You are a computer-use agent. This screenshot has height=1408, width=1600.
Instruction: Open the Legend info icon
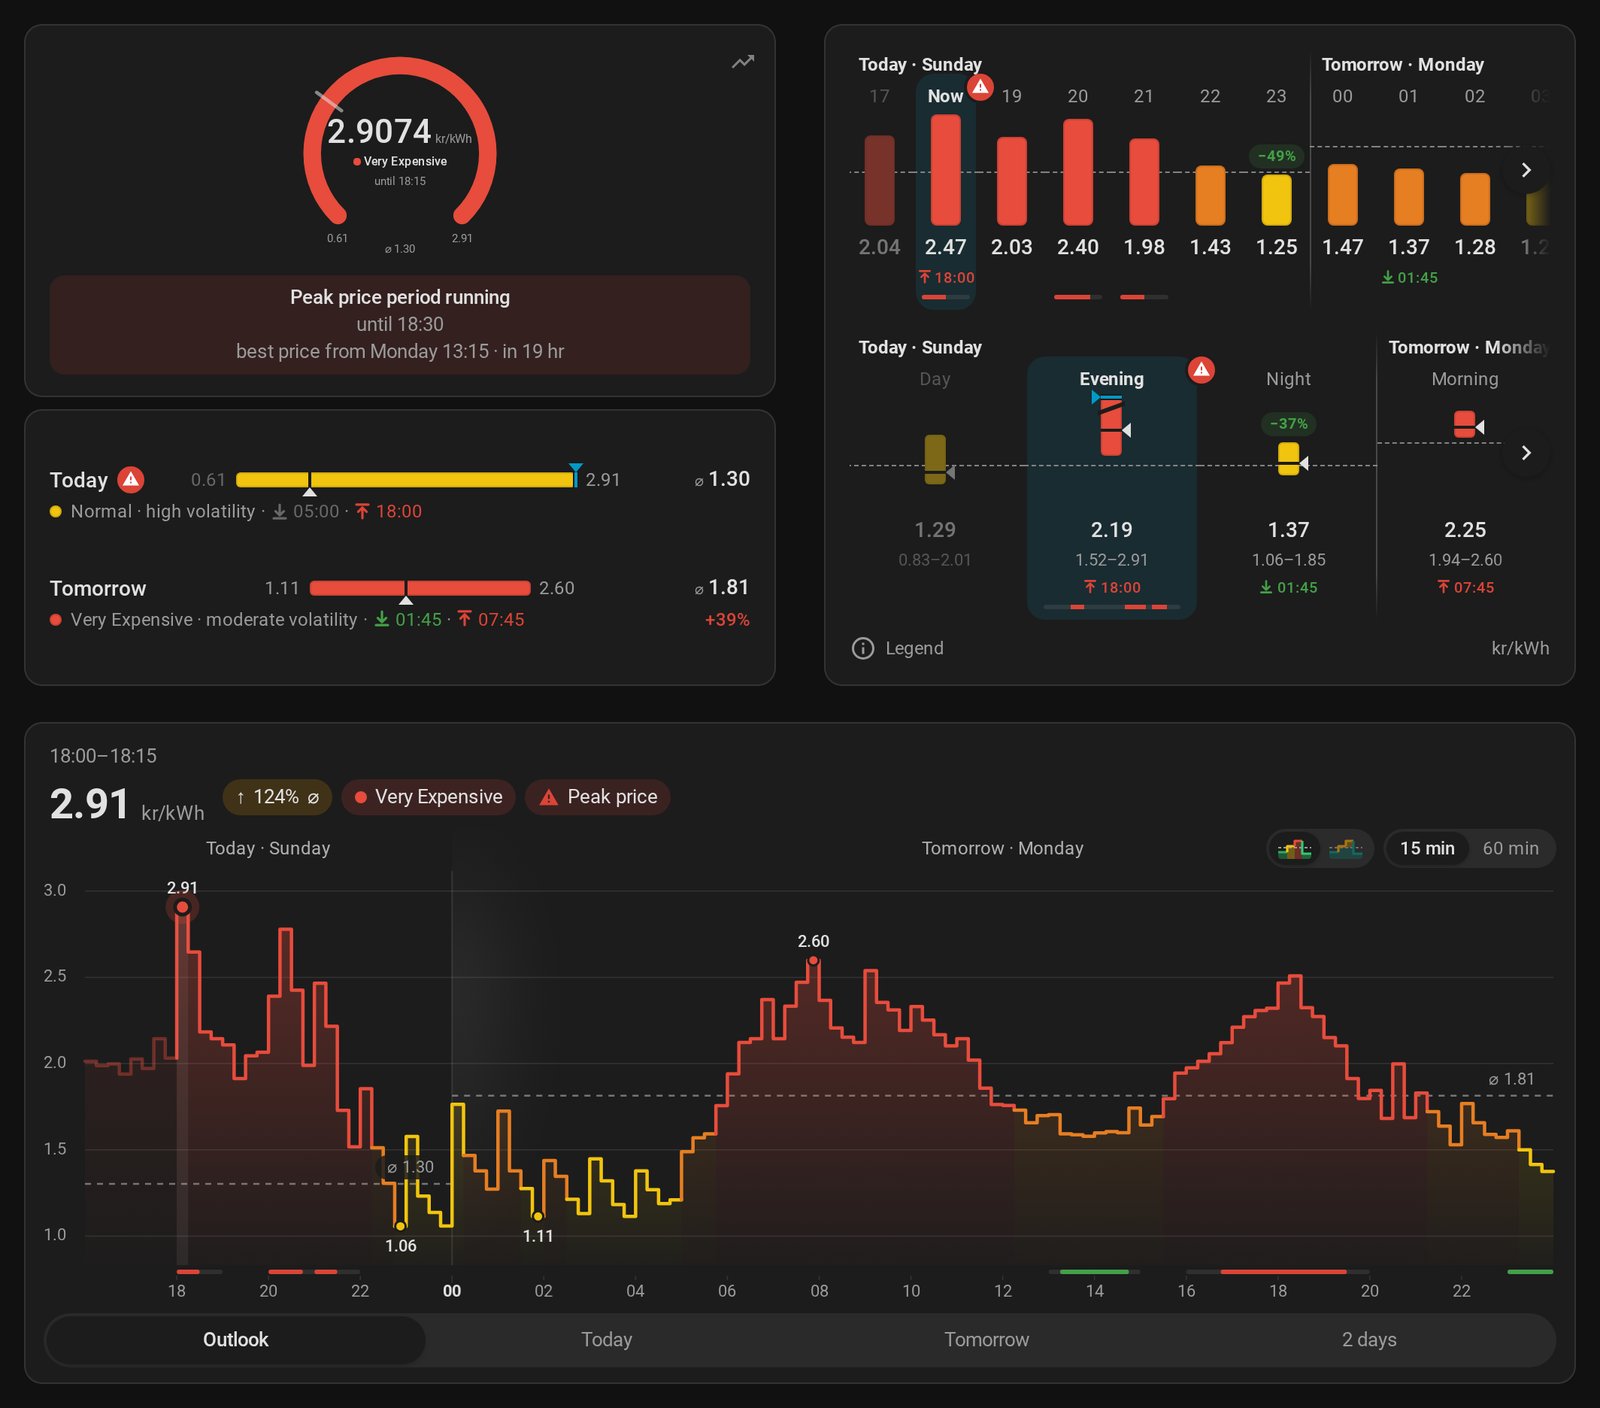click(x=863, y=648)
